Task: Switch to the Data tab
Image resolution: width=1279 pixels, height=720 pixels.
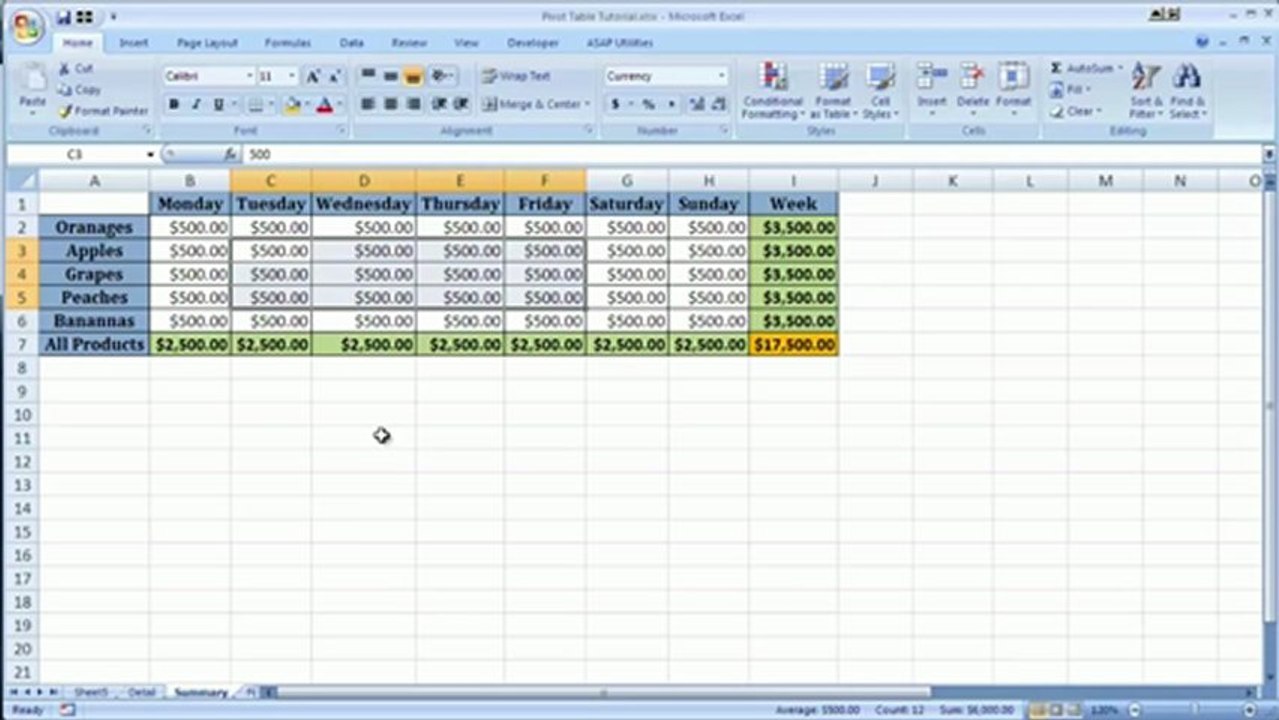Action: click(x=351, y=43)
